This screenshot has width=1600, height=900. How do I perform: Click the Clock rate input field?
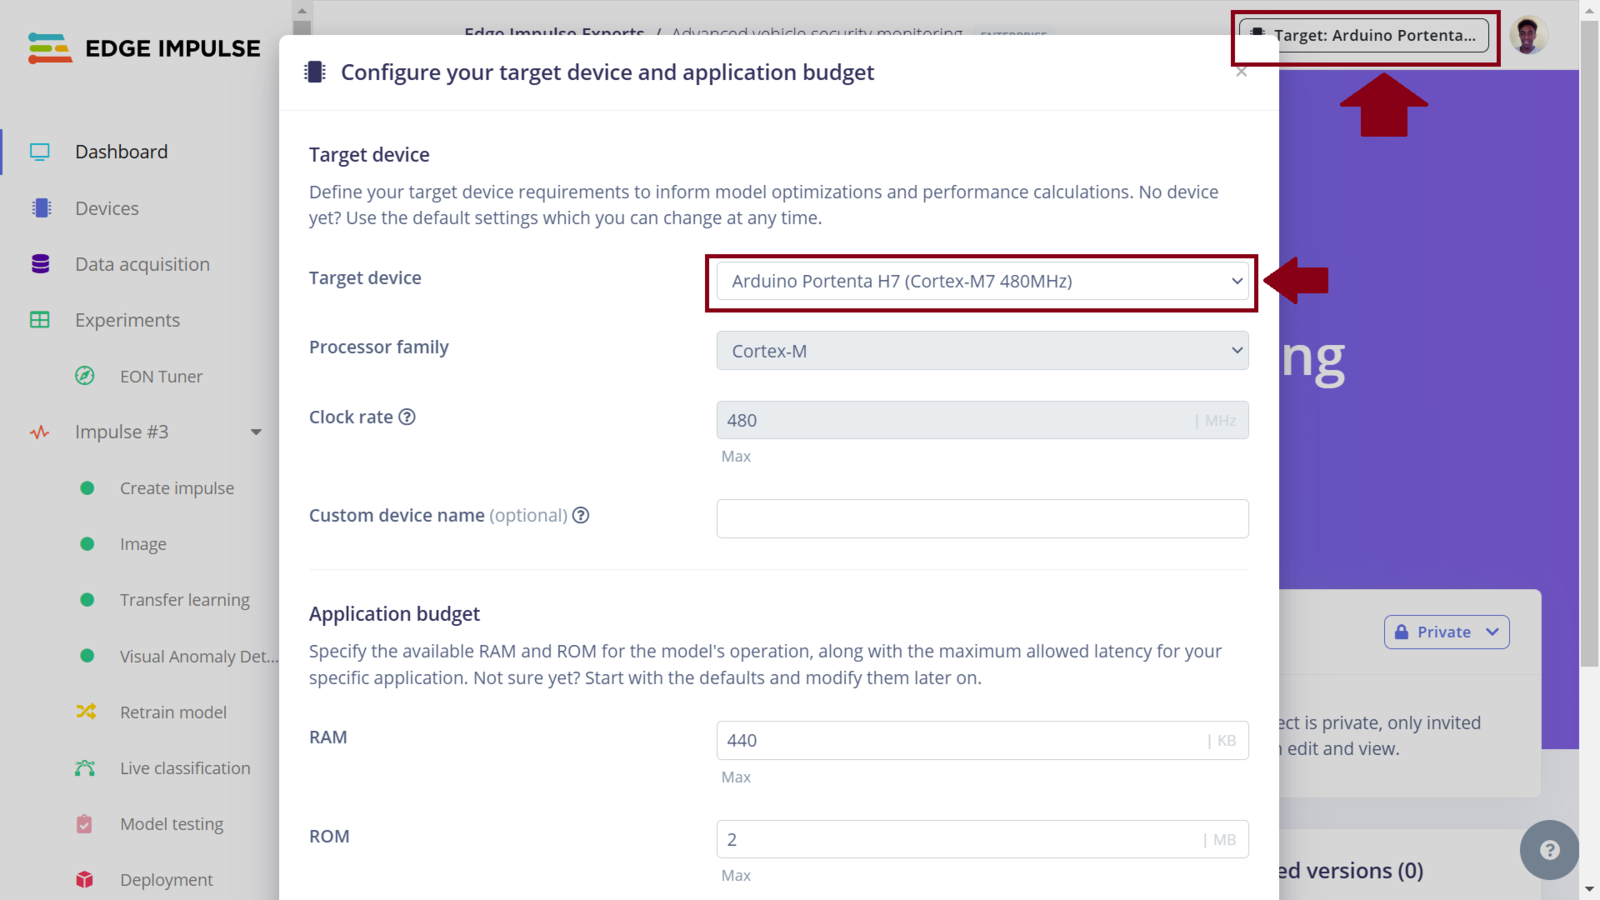click(x=982, y=420)
